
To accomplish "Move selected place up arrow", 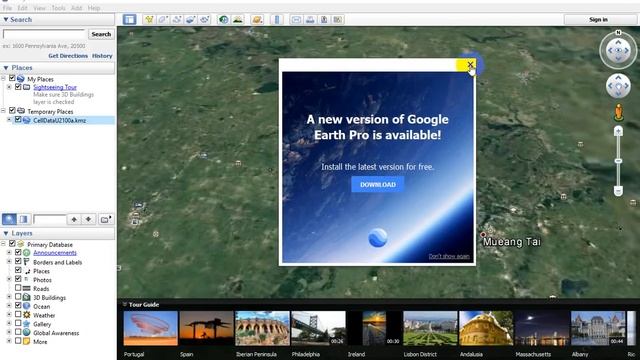I will click(74, 219).
